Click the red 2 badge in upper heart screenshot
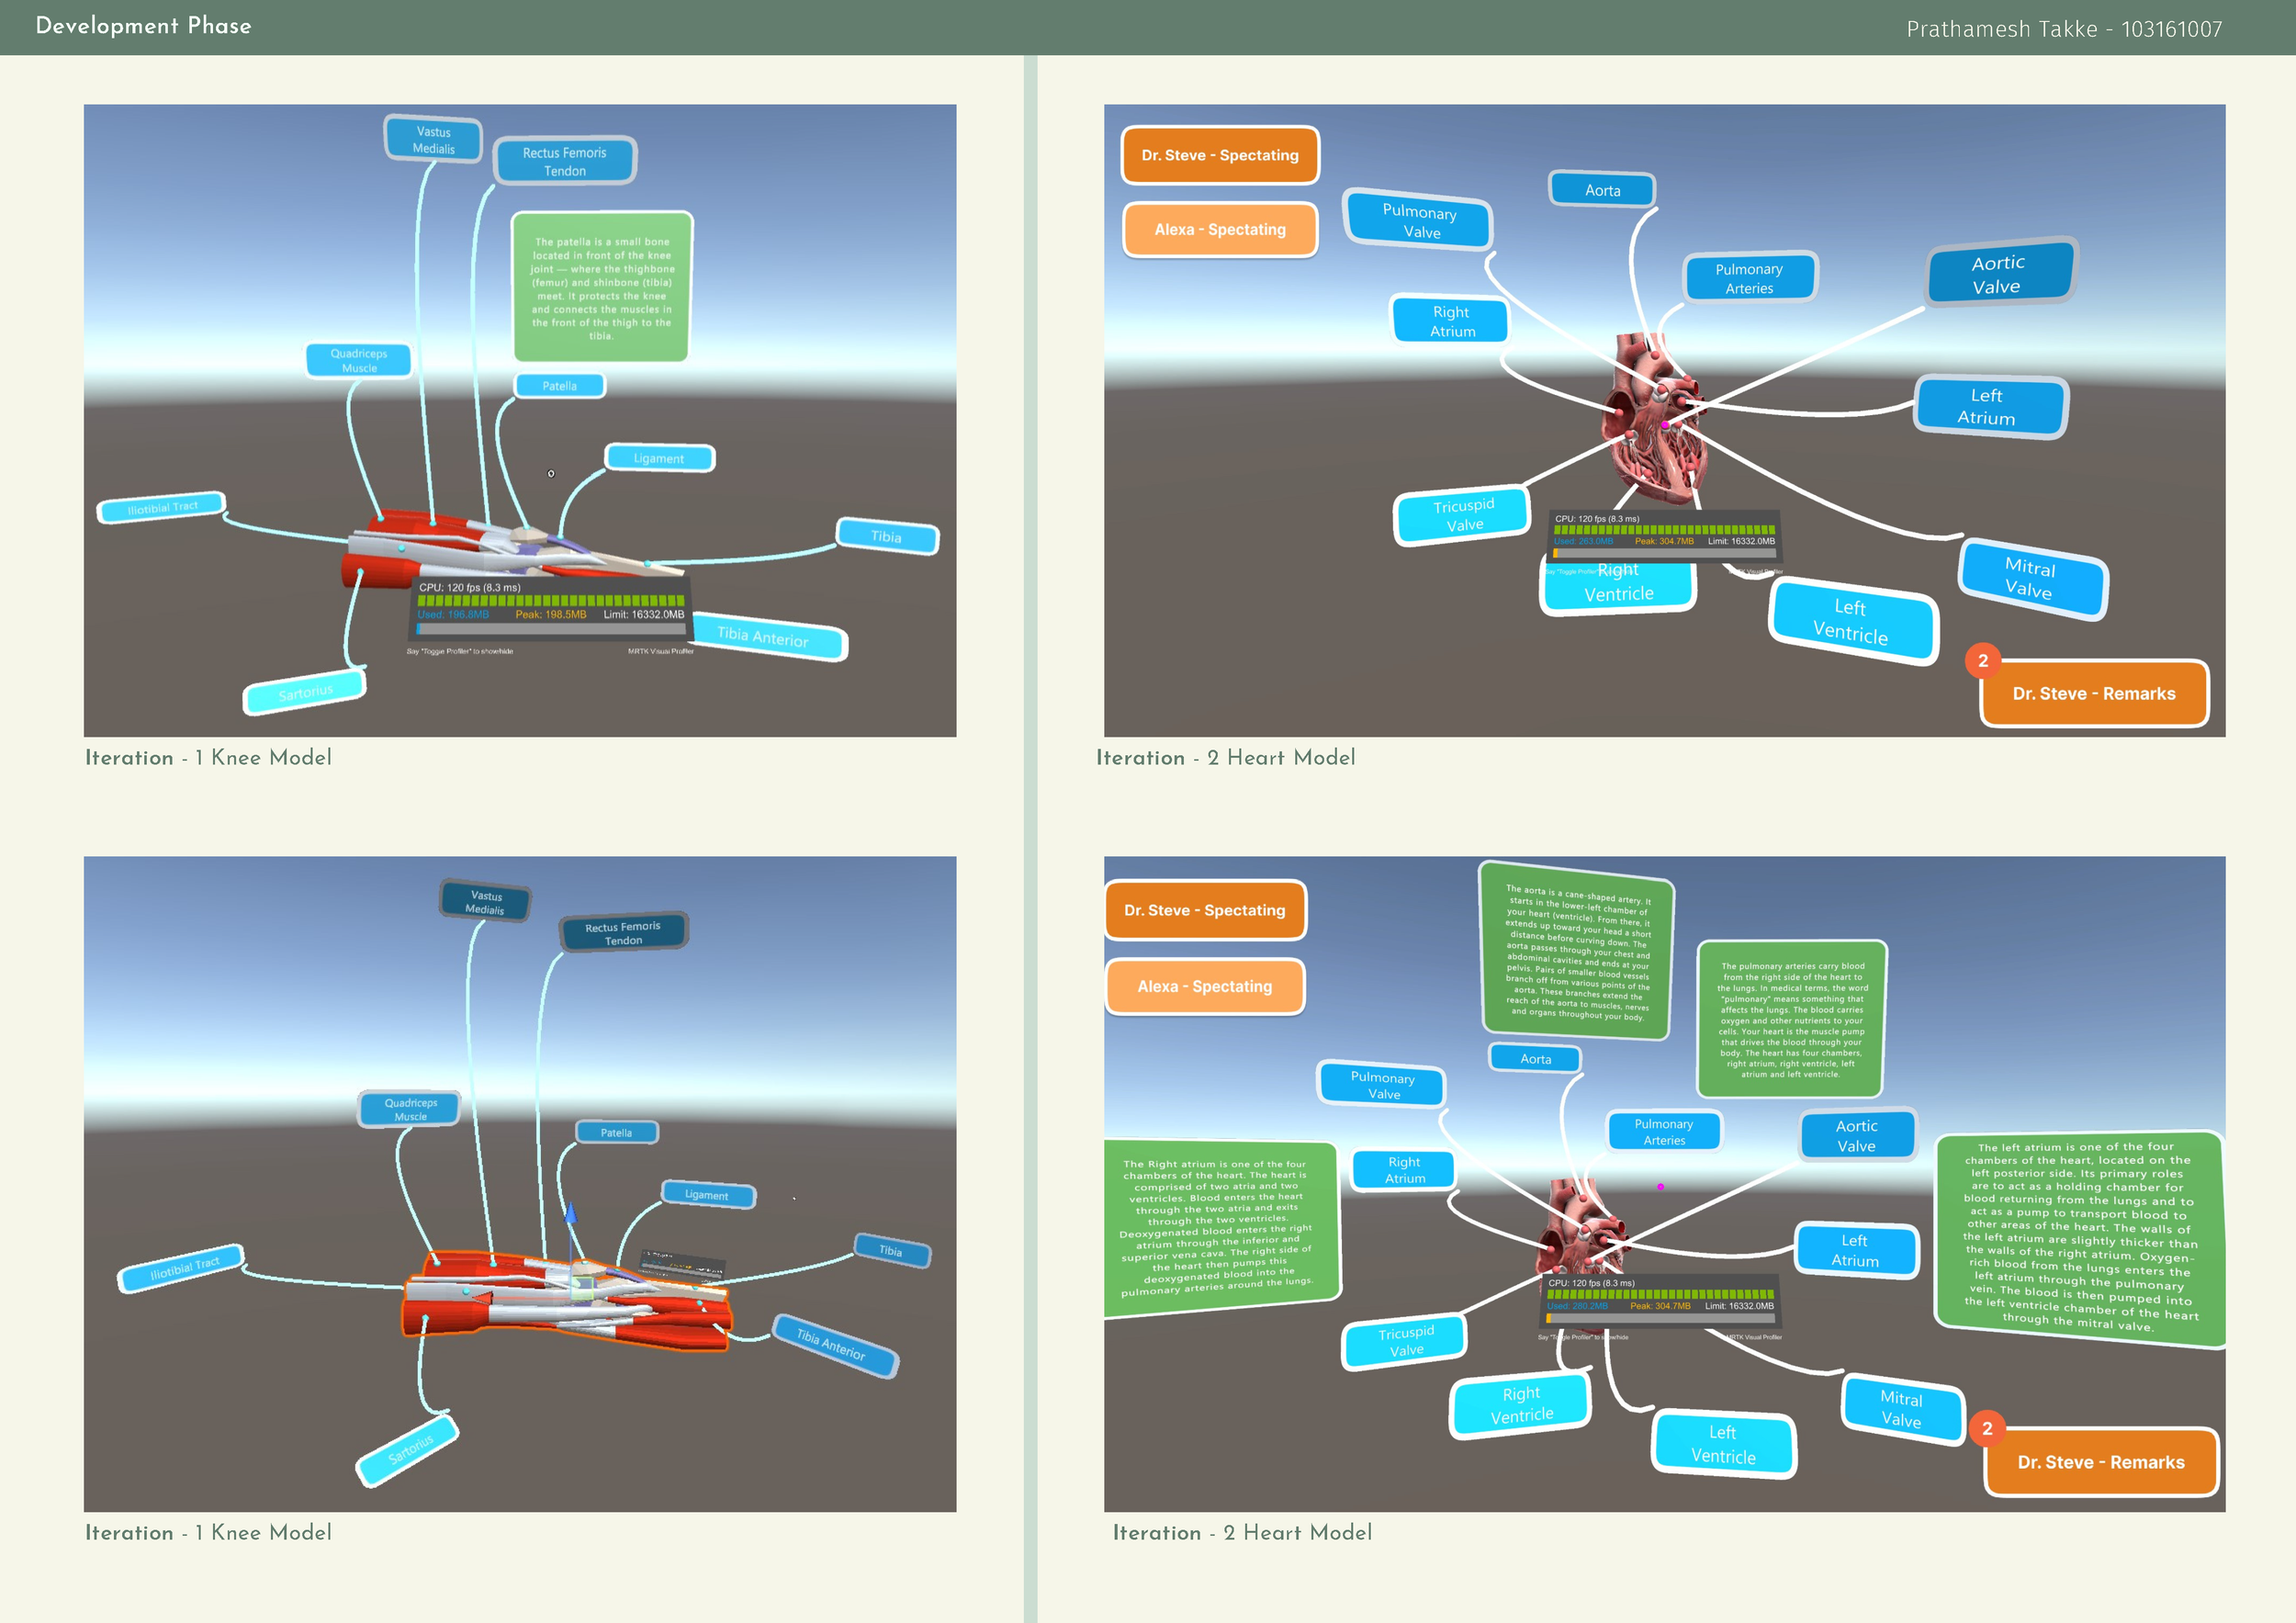 point(1983,661)
